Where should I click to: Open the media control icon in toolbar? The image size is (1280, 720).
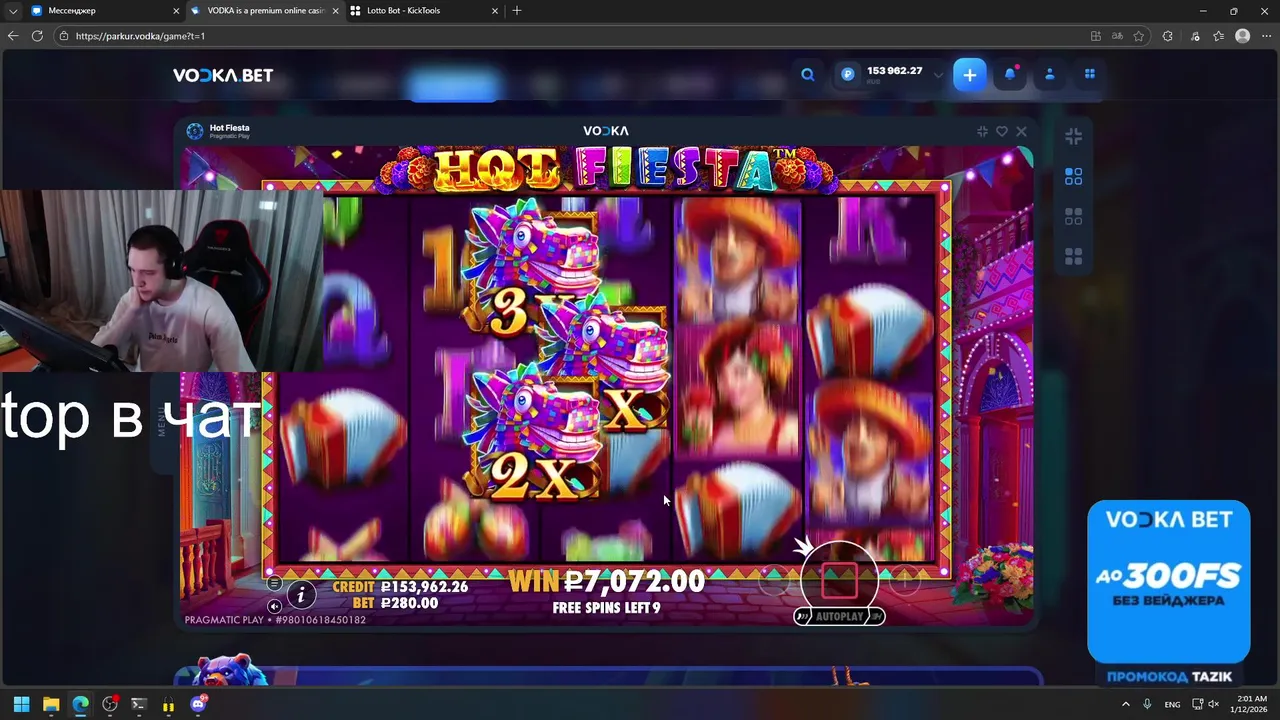[1195, 36]
